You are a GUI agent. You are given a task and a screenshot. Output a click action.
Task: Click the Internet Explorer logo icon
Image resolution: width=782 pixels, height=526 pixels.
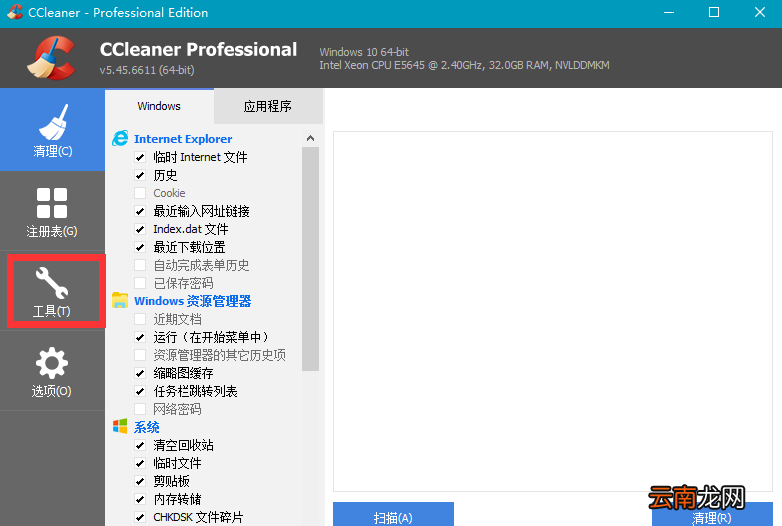[x=120, y=138]
